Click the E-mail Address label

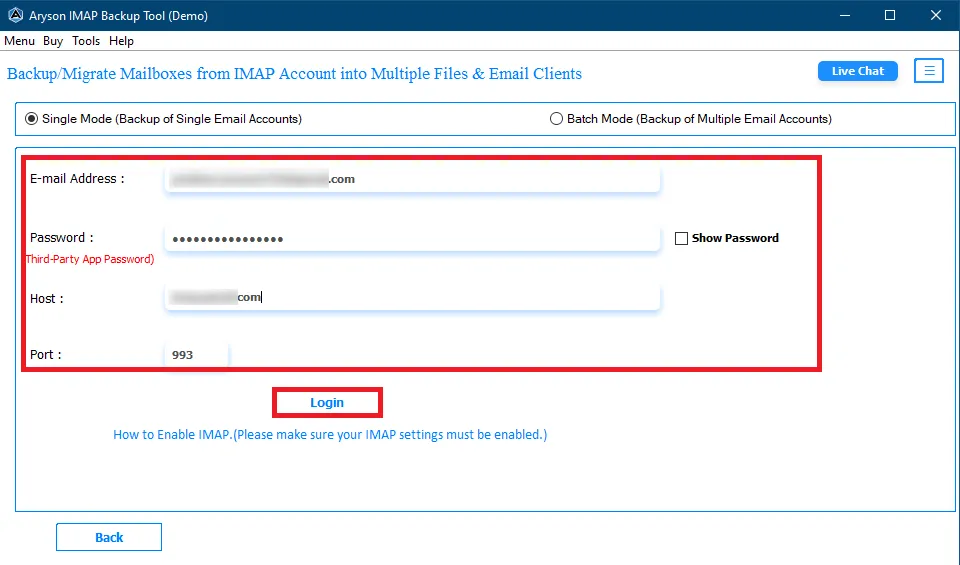(x=77, y=179)
